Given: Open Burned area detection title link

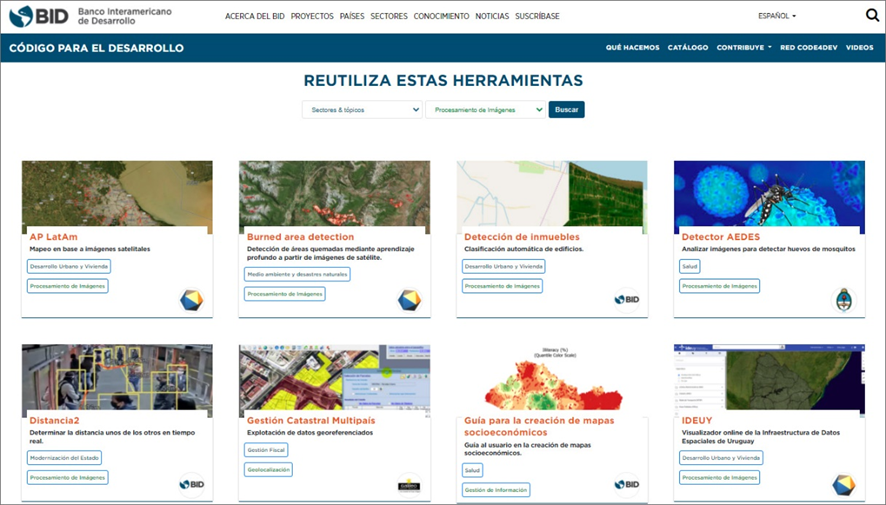Looking at the screenshot, I should [x=301, y=237].
